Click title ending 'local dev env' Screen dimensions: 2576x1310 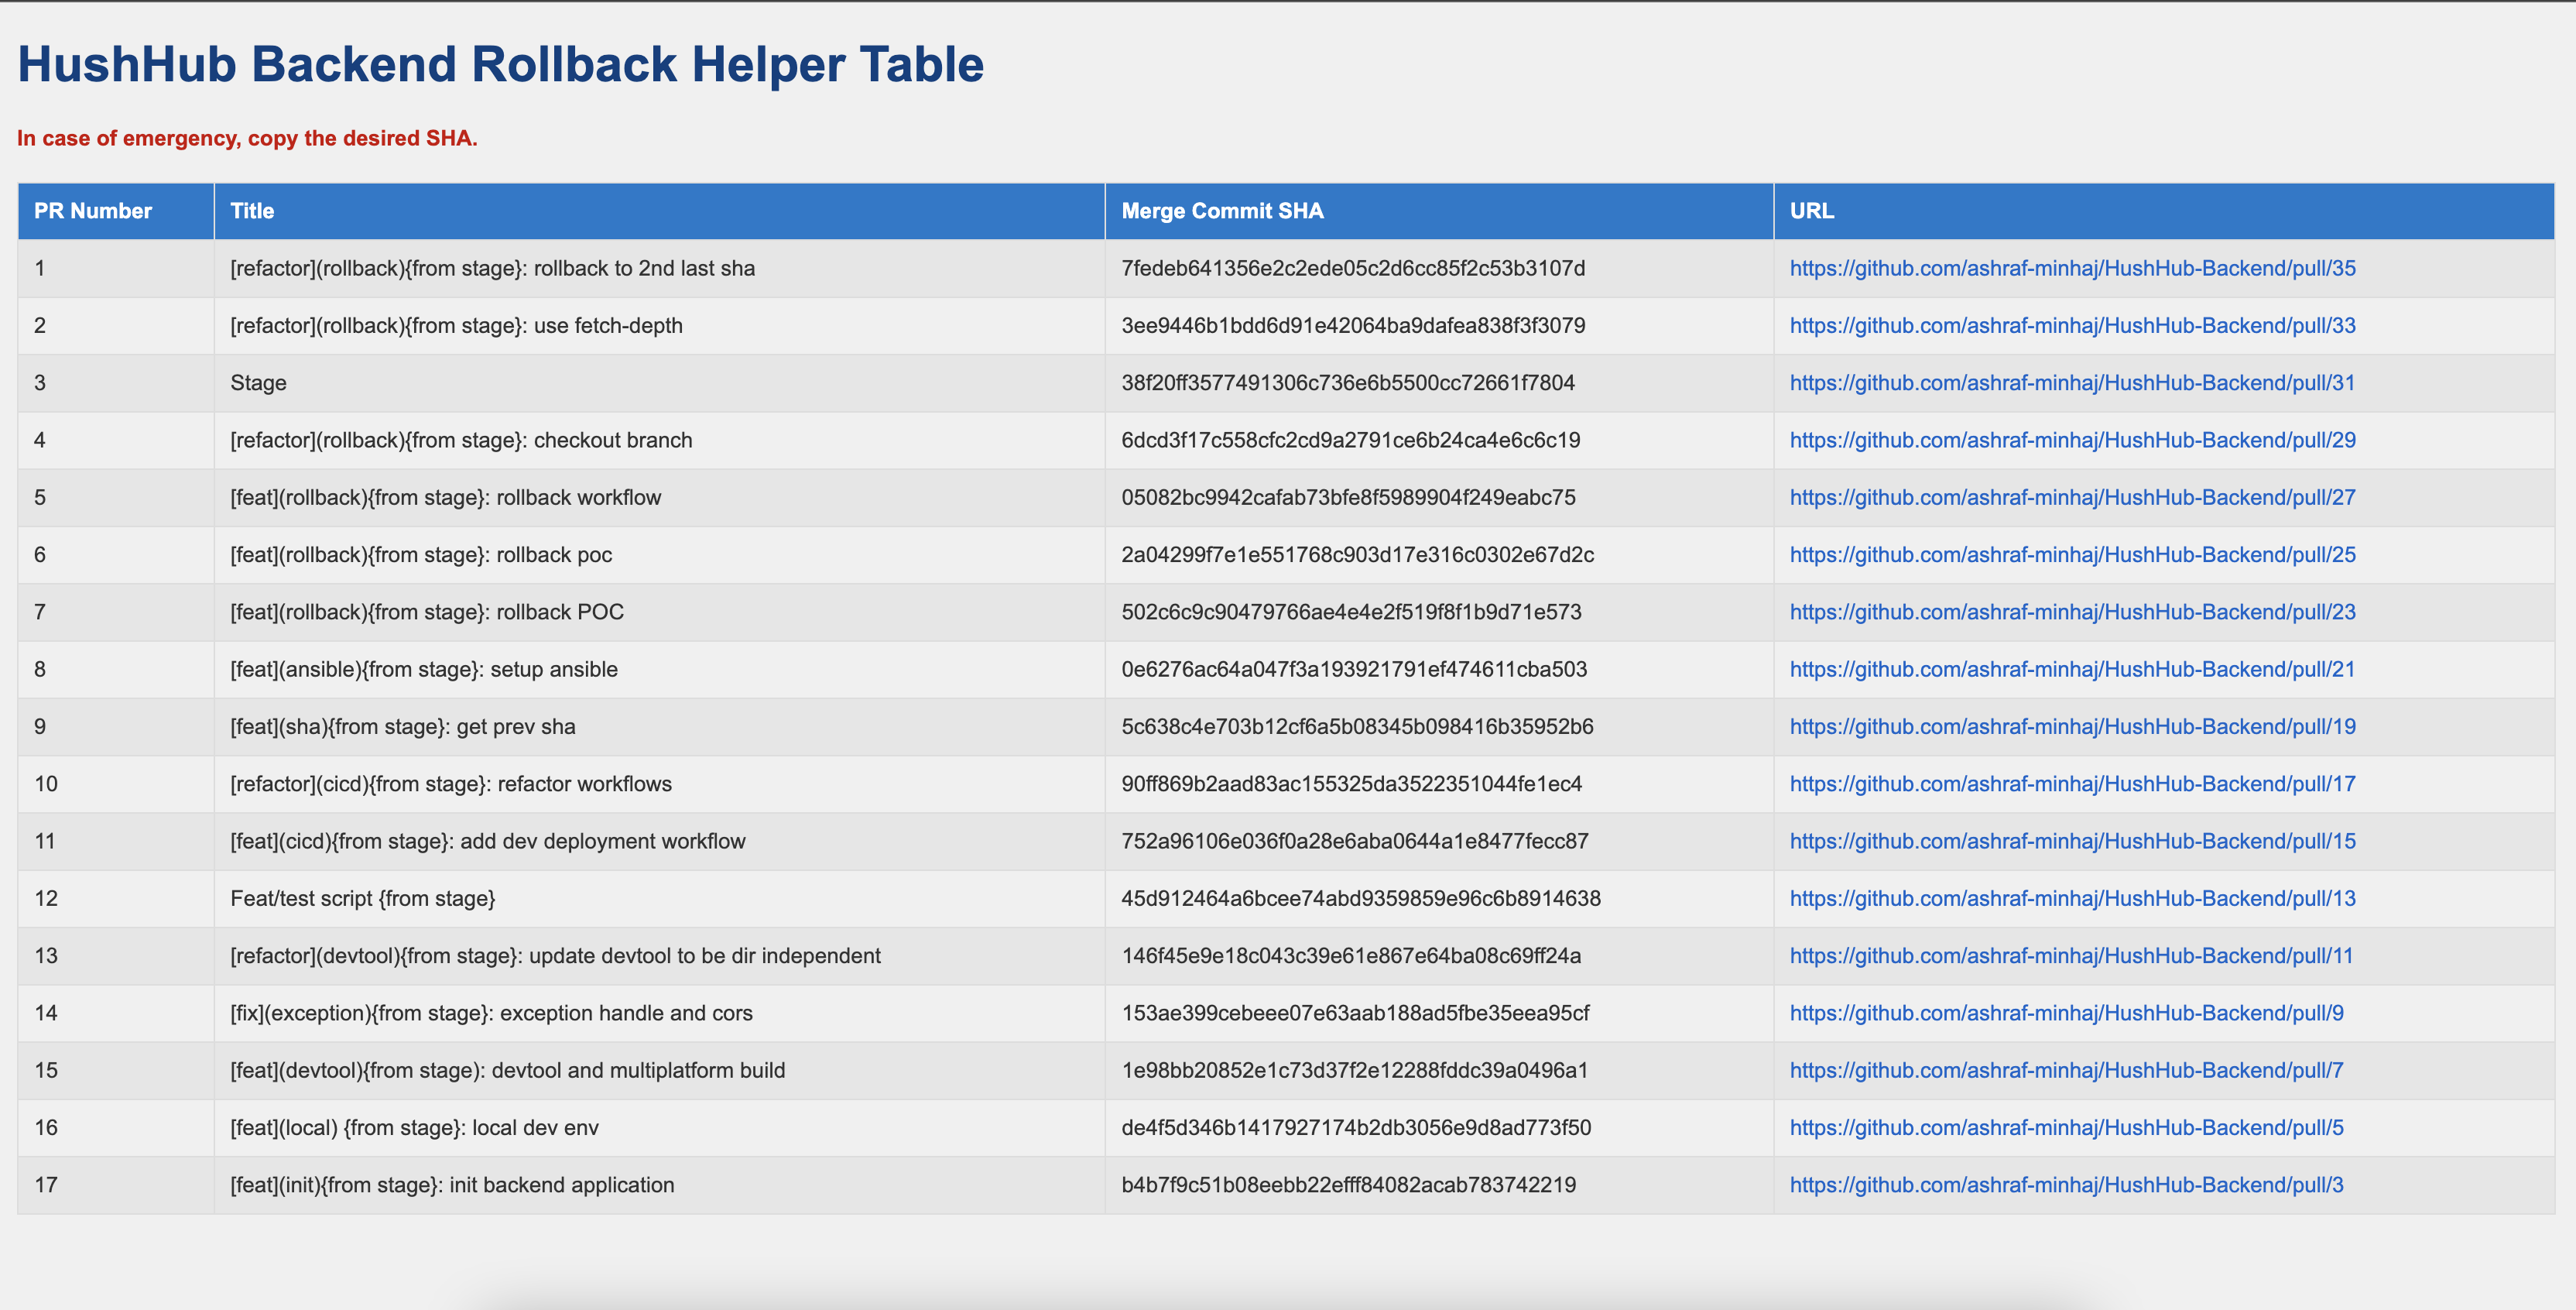(414, 1128)
